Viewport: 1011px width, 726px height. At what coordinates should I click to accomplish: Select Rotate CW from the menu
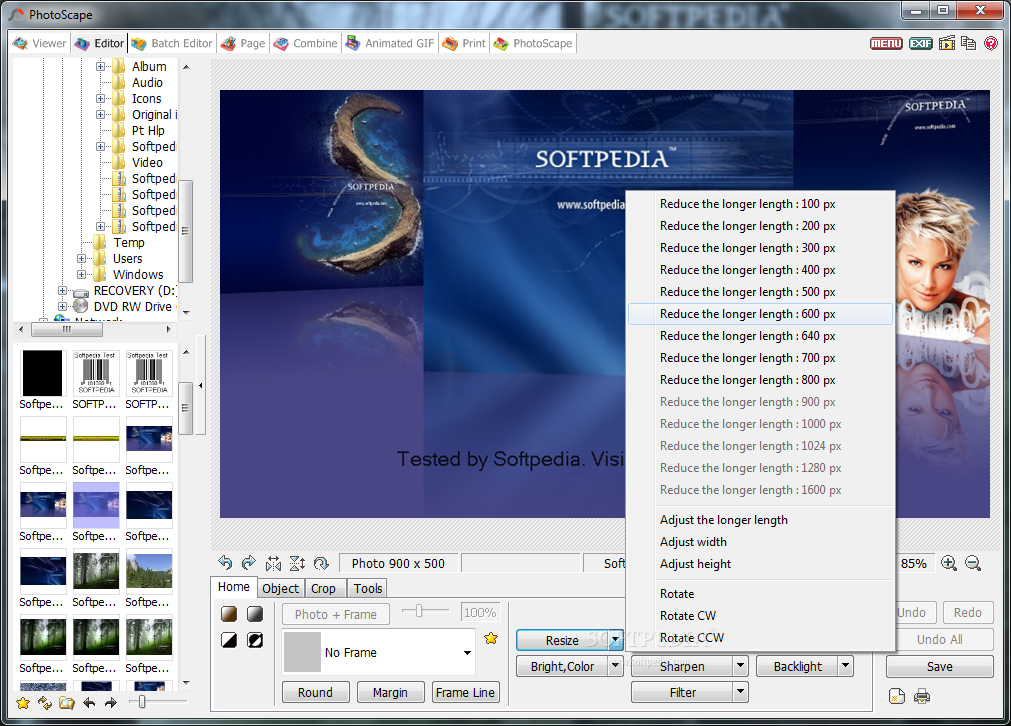click(x=687, y=615)
